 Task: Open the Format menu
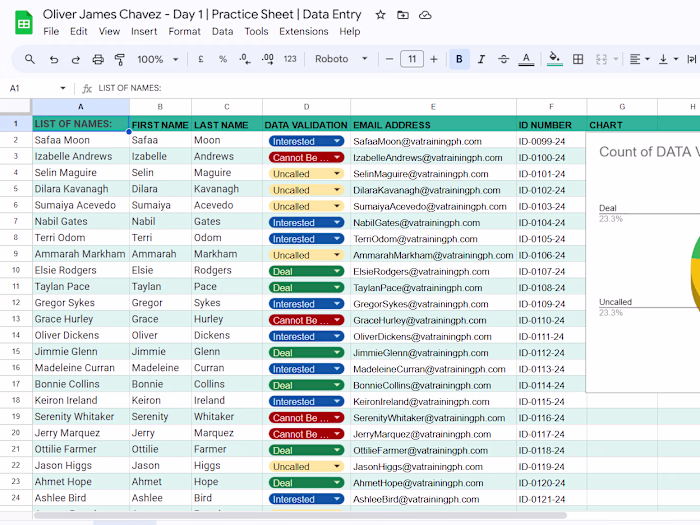184,32
